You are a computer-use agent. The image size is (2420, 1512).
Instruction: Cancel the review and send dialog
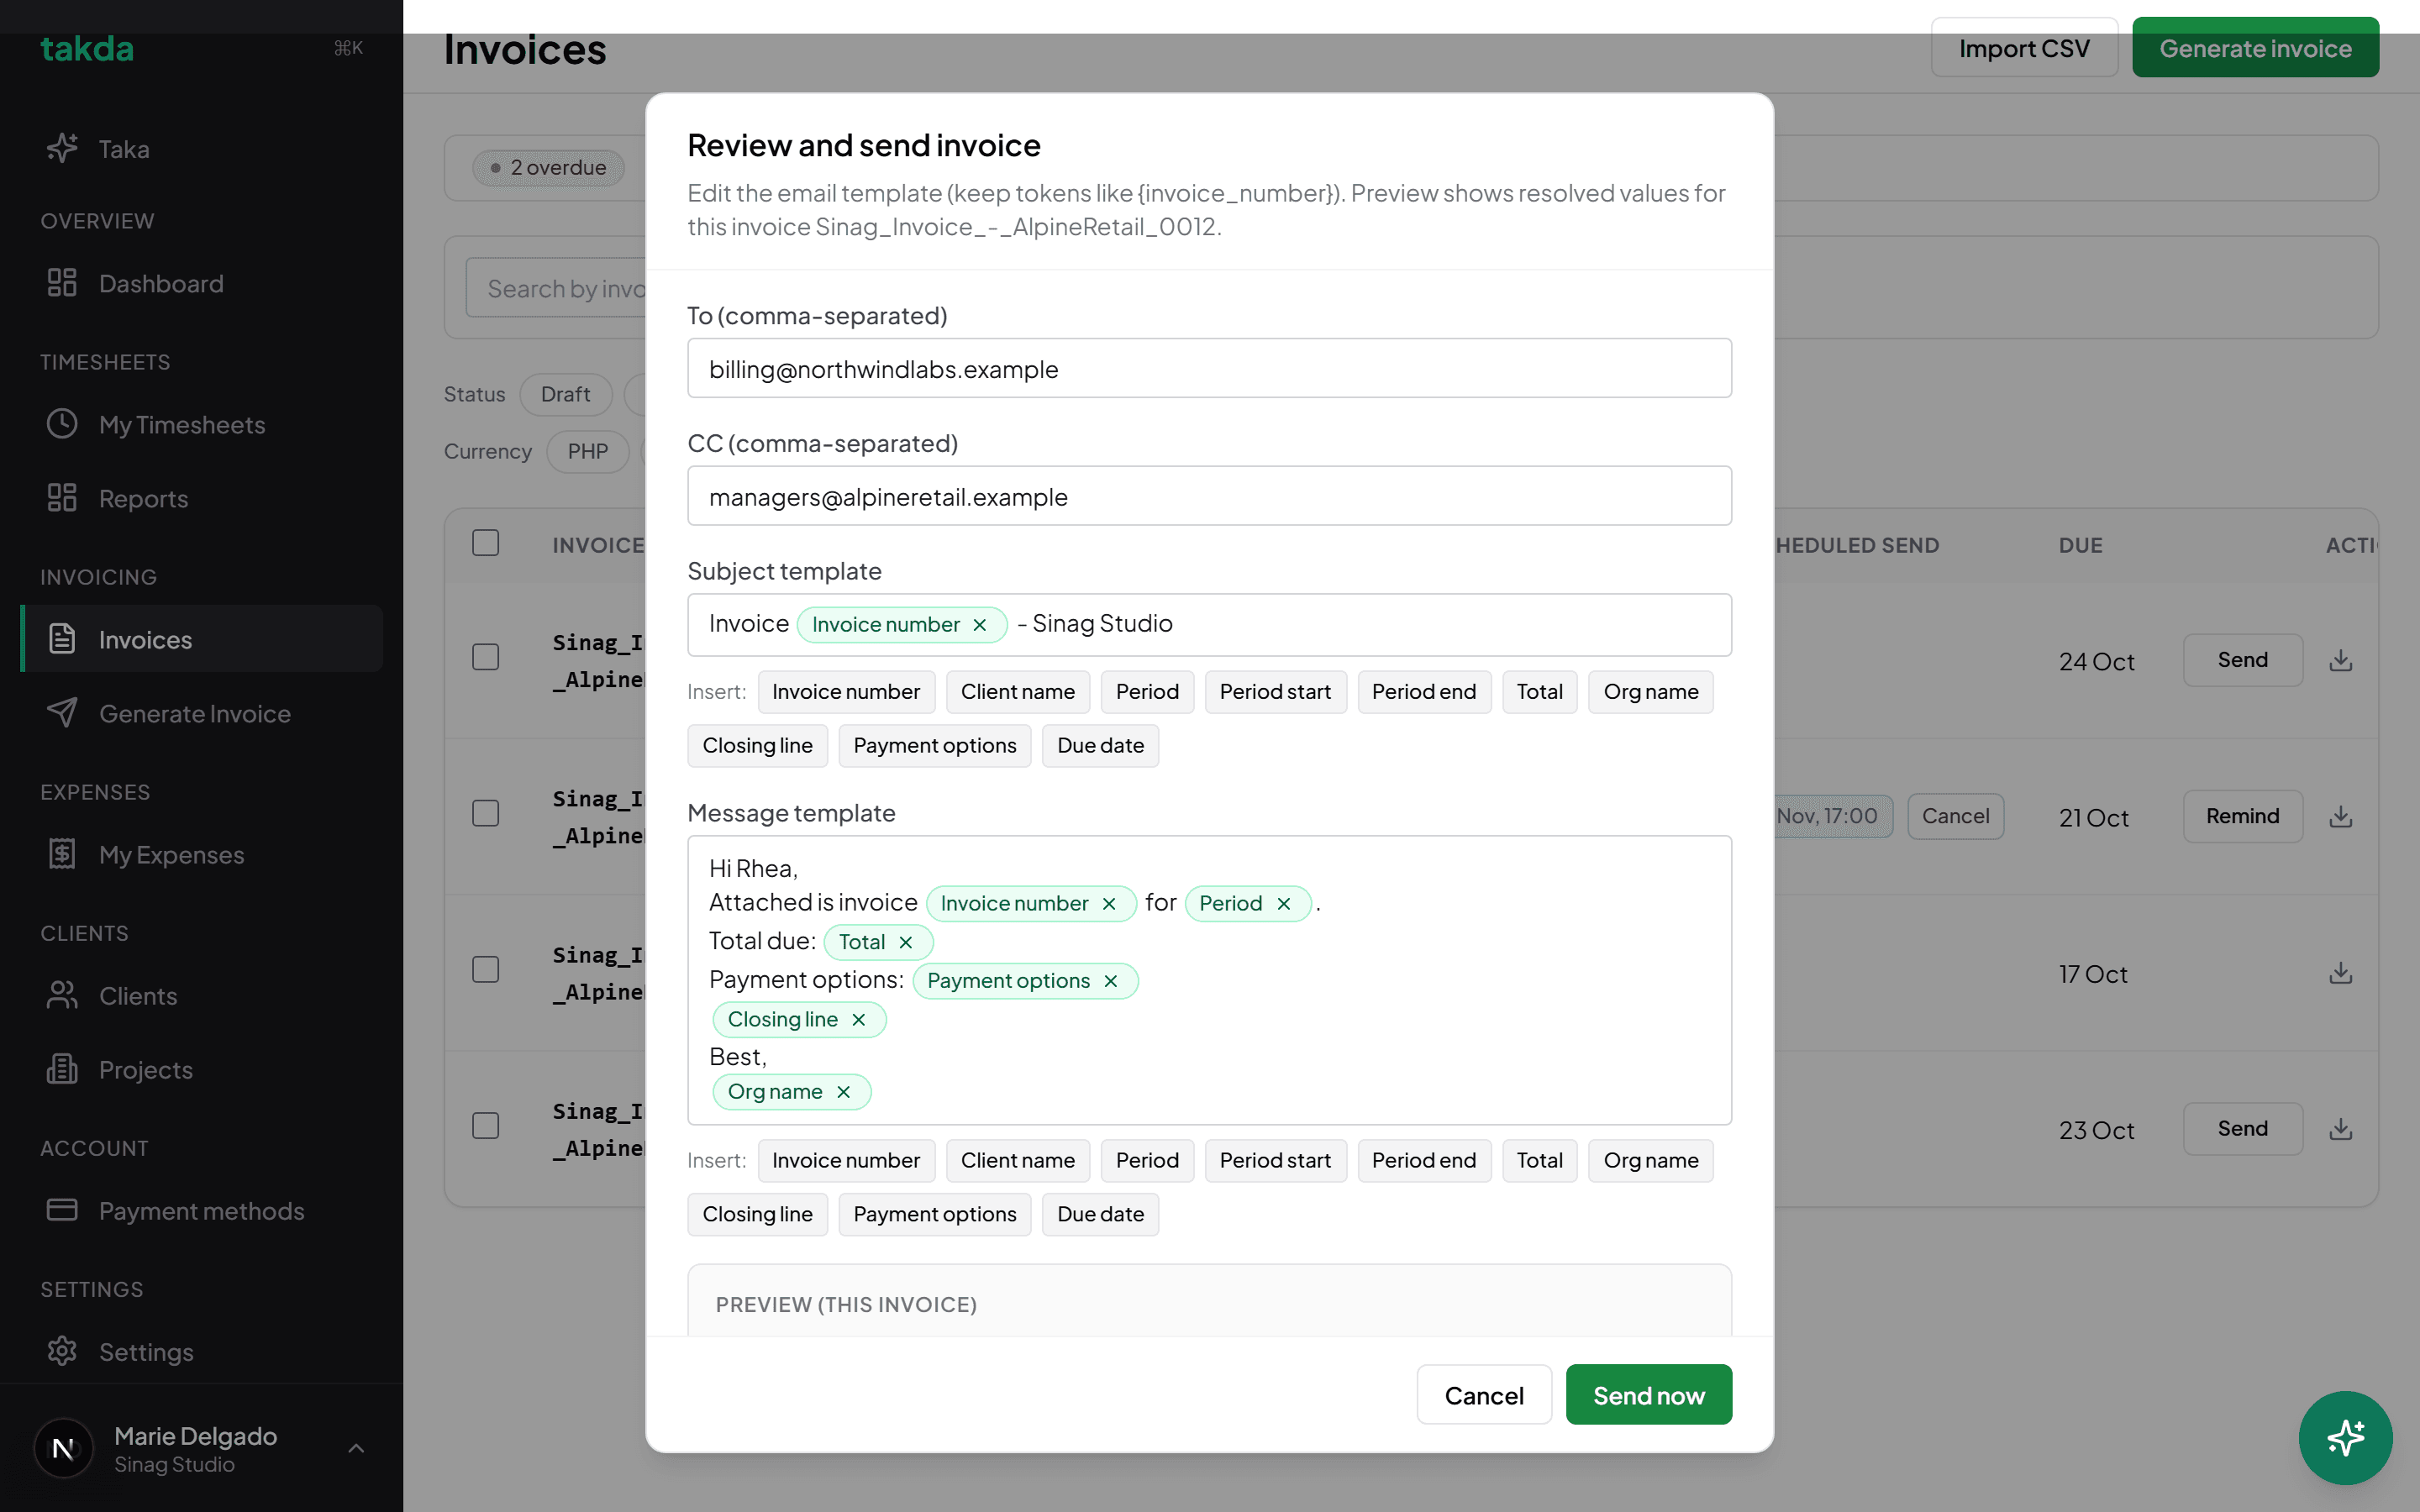[1484, 1395]
